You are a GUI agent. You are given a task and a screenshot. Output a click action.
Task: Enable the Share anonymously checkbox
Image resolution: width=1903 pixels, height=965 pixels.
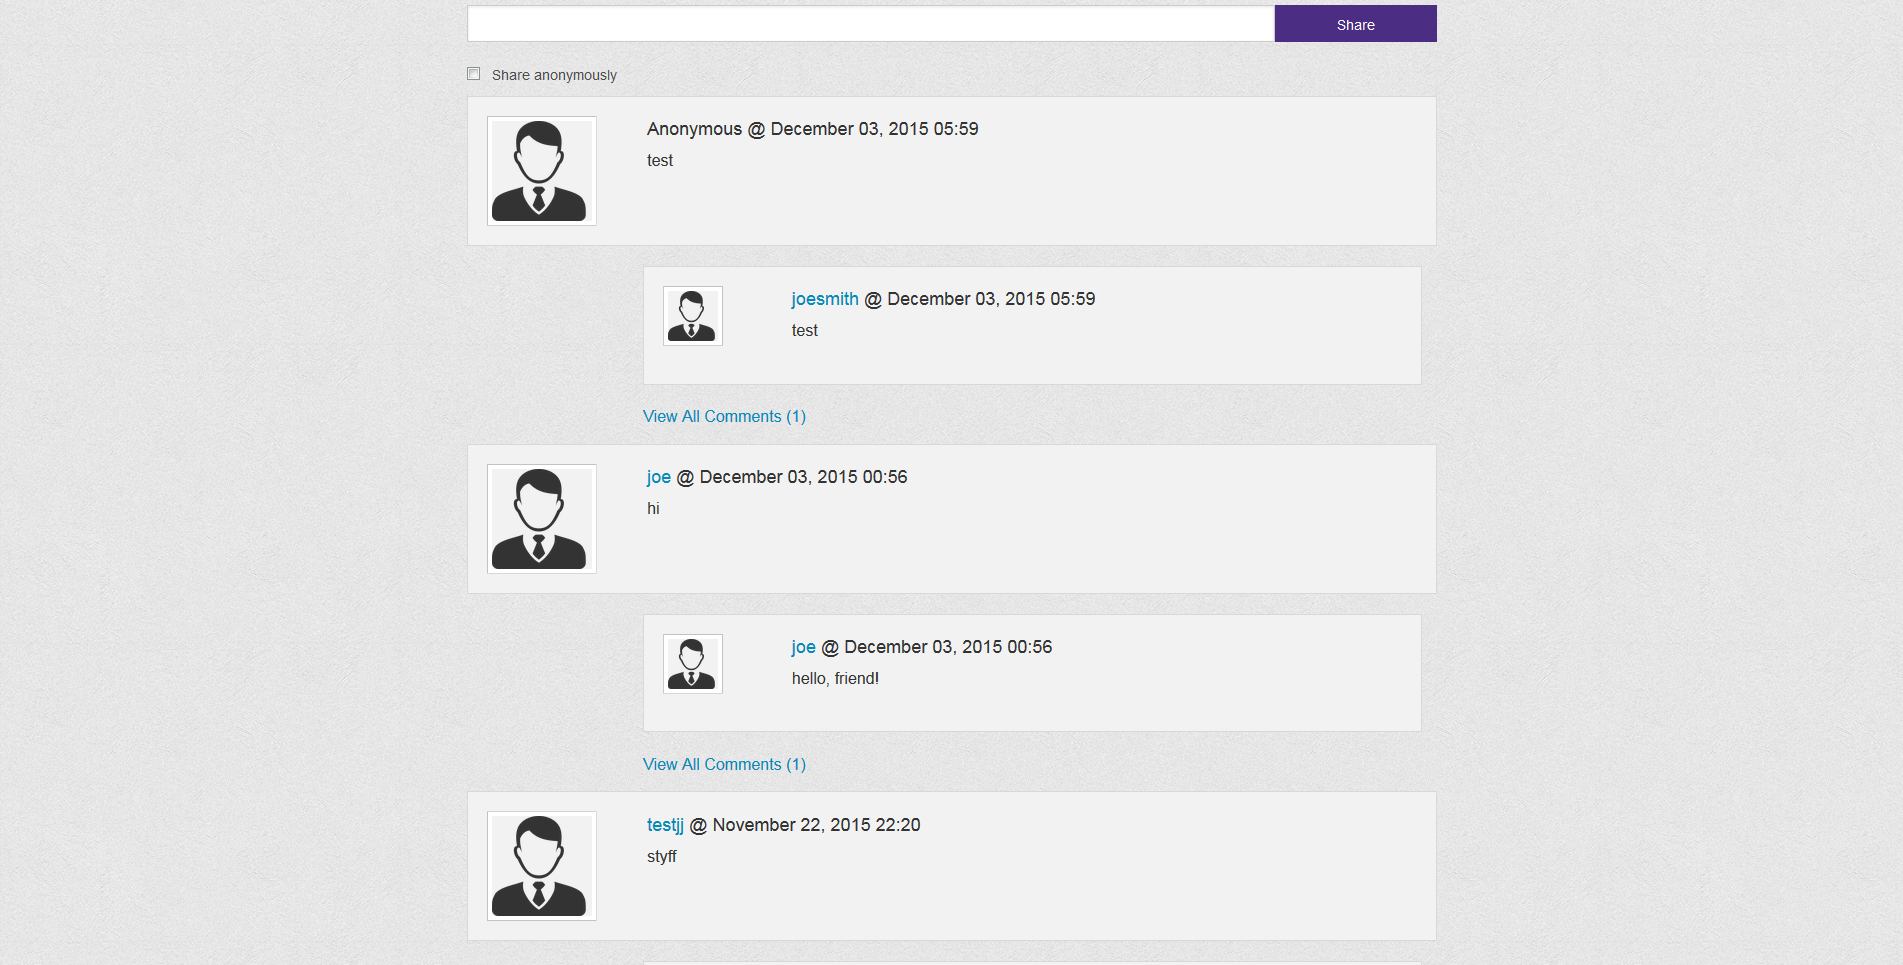coord(474,74)
